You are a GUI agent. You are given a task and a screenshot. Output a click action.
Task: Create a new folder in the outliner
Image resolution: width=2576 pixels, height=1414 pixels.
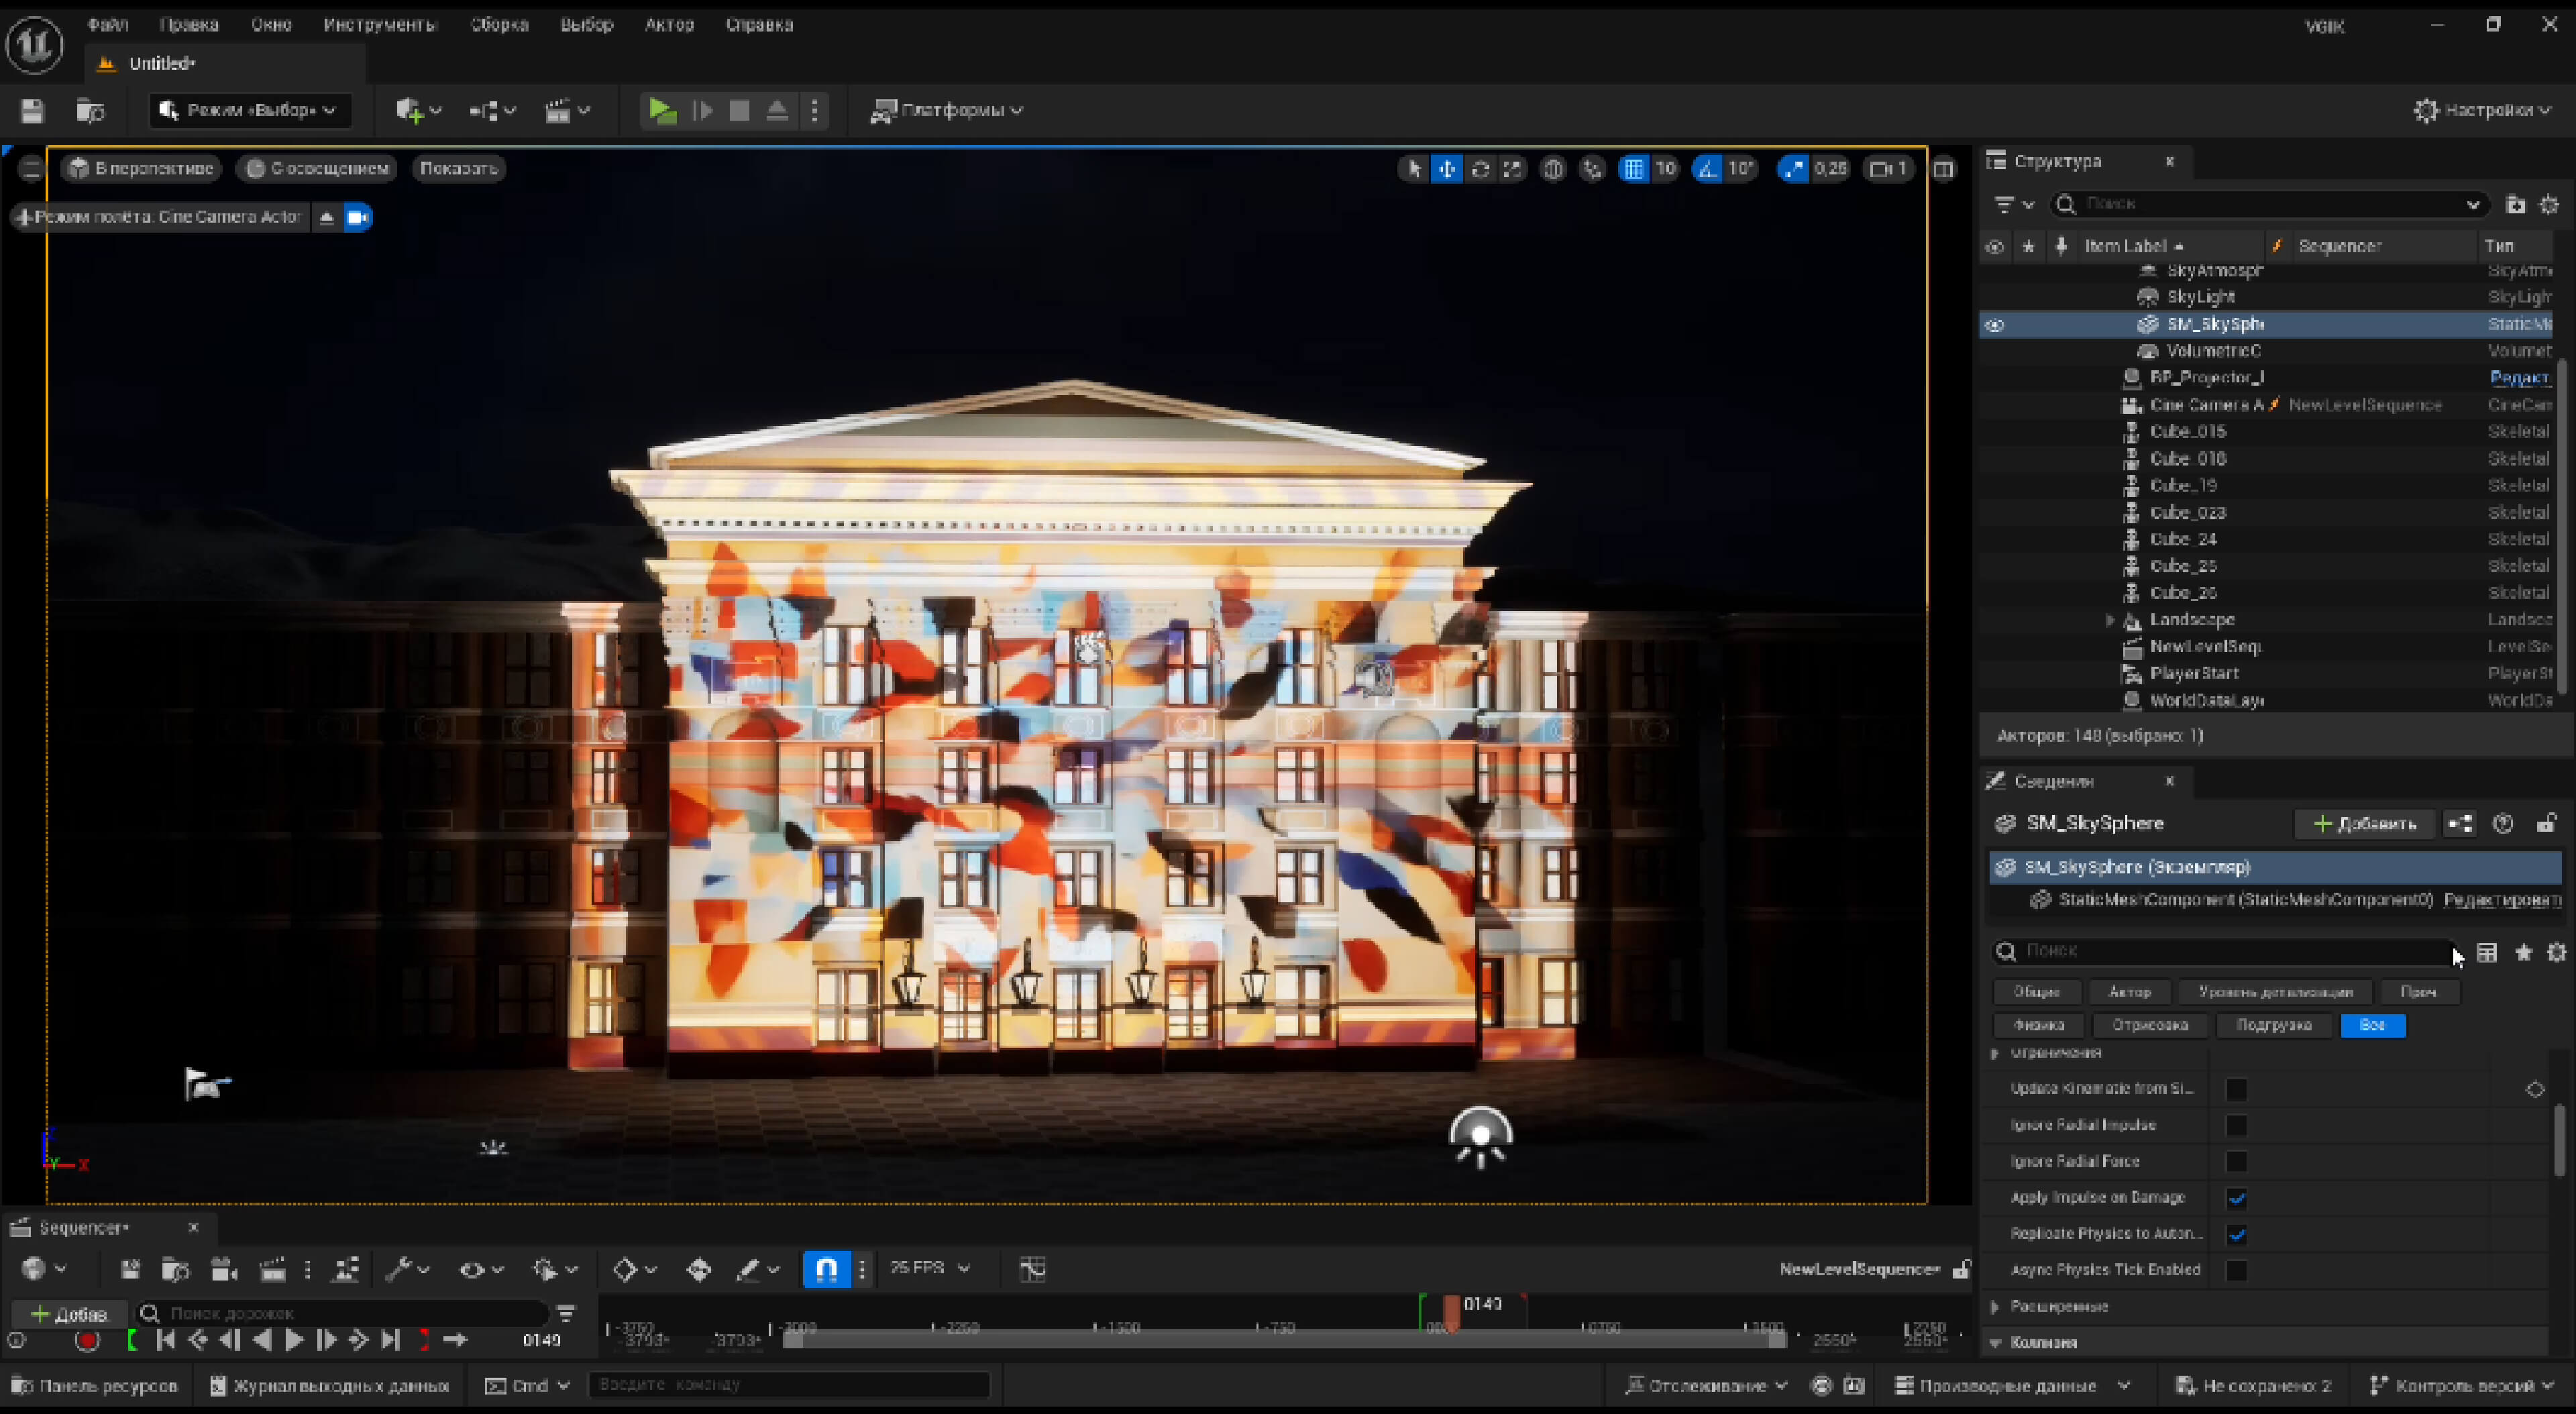2515,204
